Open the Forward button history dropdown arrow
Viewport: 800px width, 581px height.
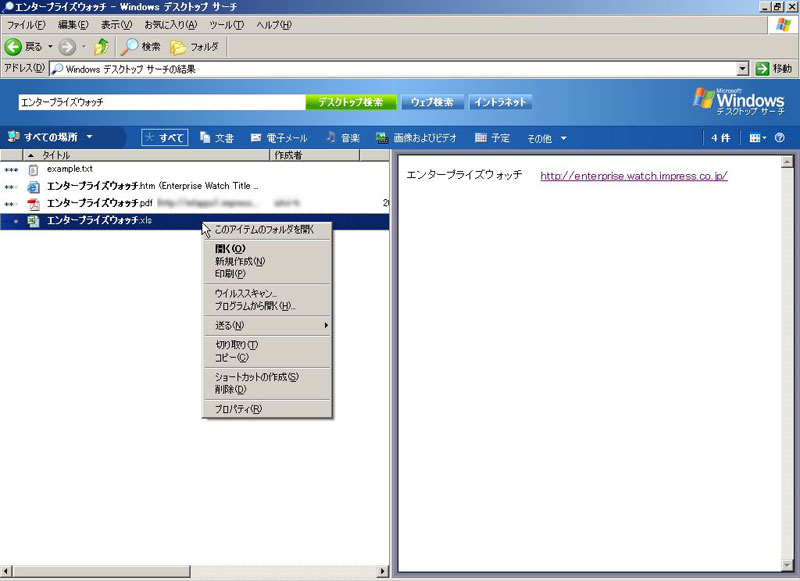pyautogui.click(x=84, y=46)
